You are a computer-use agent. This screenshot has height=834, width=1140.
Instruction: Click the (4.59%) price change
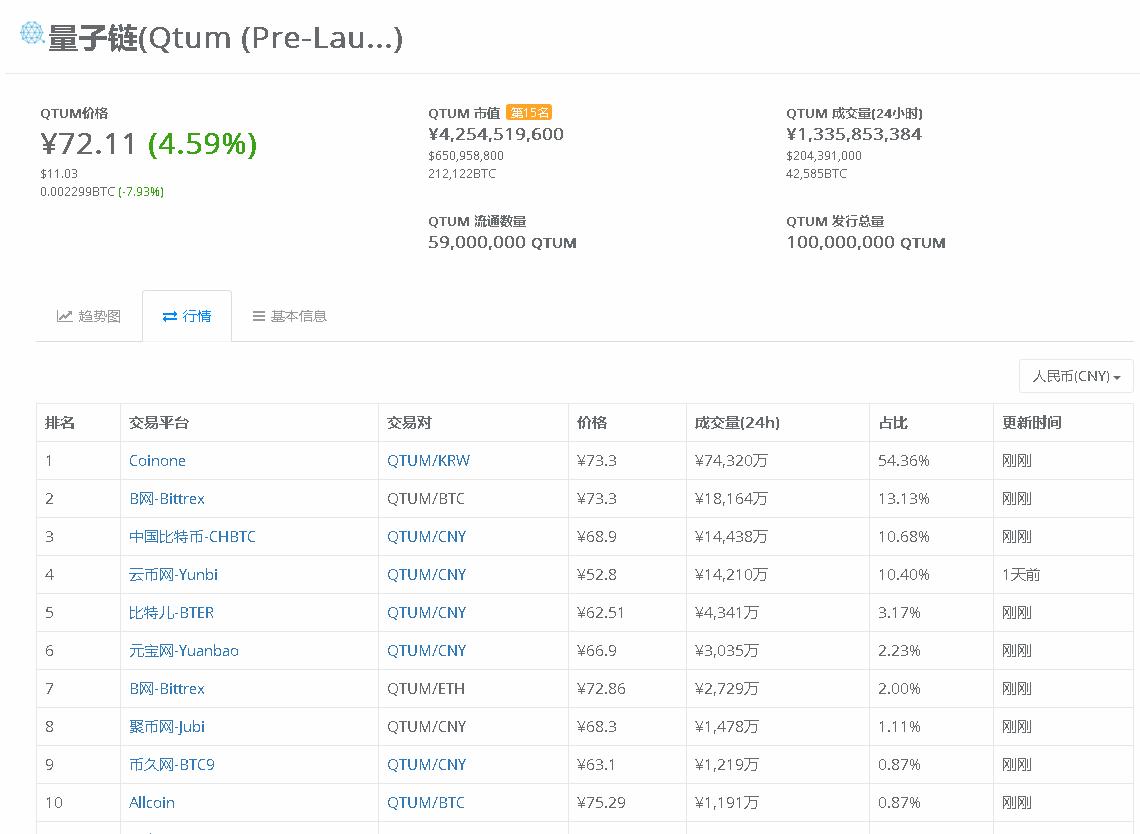pos(202,143)
